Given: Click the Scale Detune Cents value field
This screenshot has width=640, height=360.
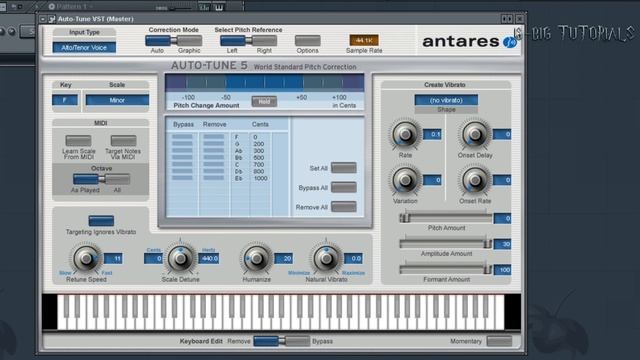Looking at the screenshot, I should (153, 258).
